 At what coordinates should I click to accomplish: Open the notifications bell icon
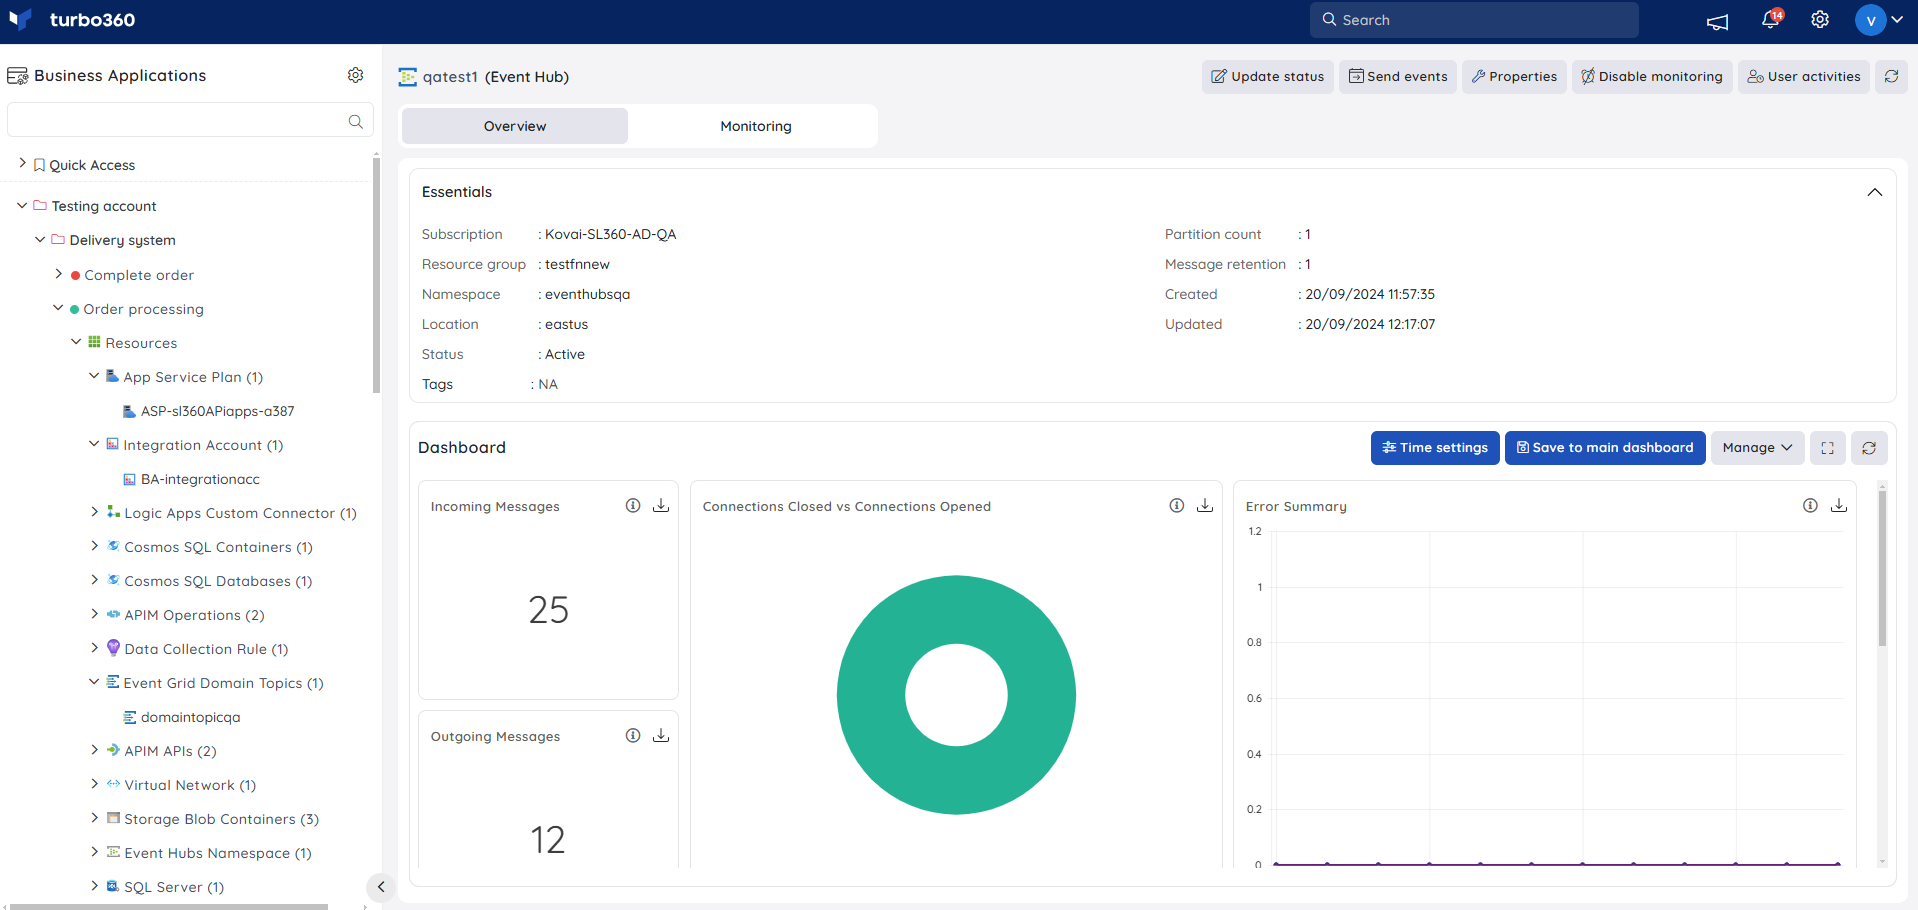pyautogui.click(x=1771, y=19)
